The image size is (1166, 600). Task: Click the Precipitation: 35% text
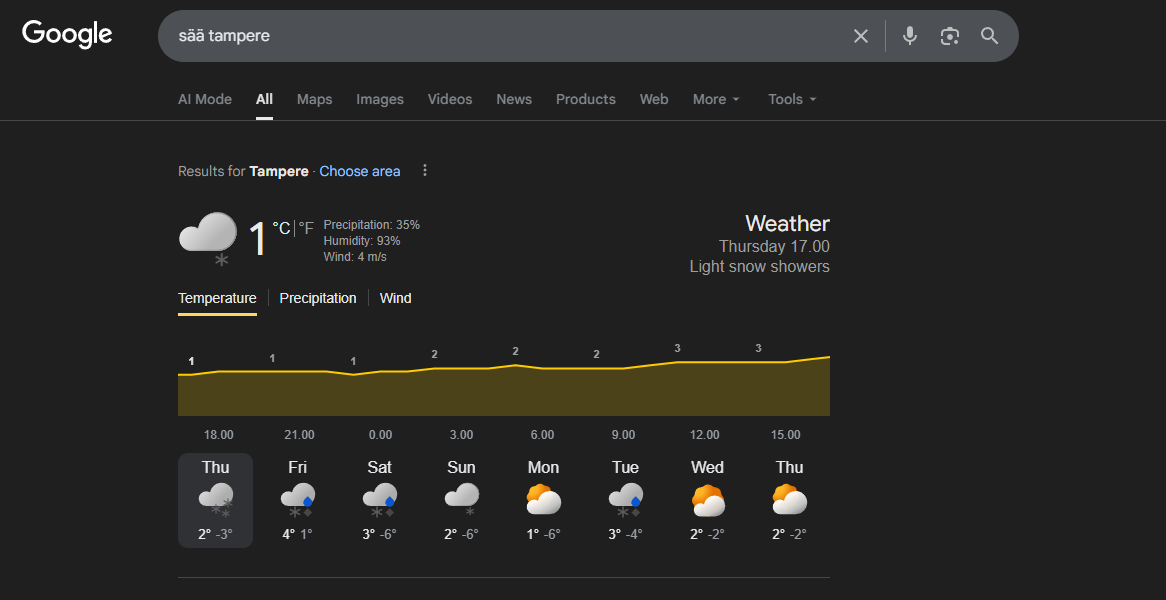tap(372, 225)
